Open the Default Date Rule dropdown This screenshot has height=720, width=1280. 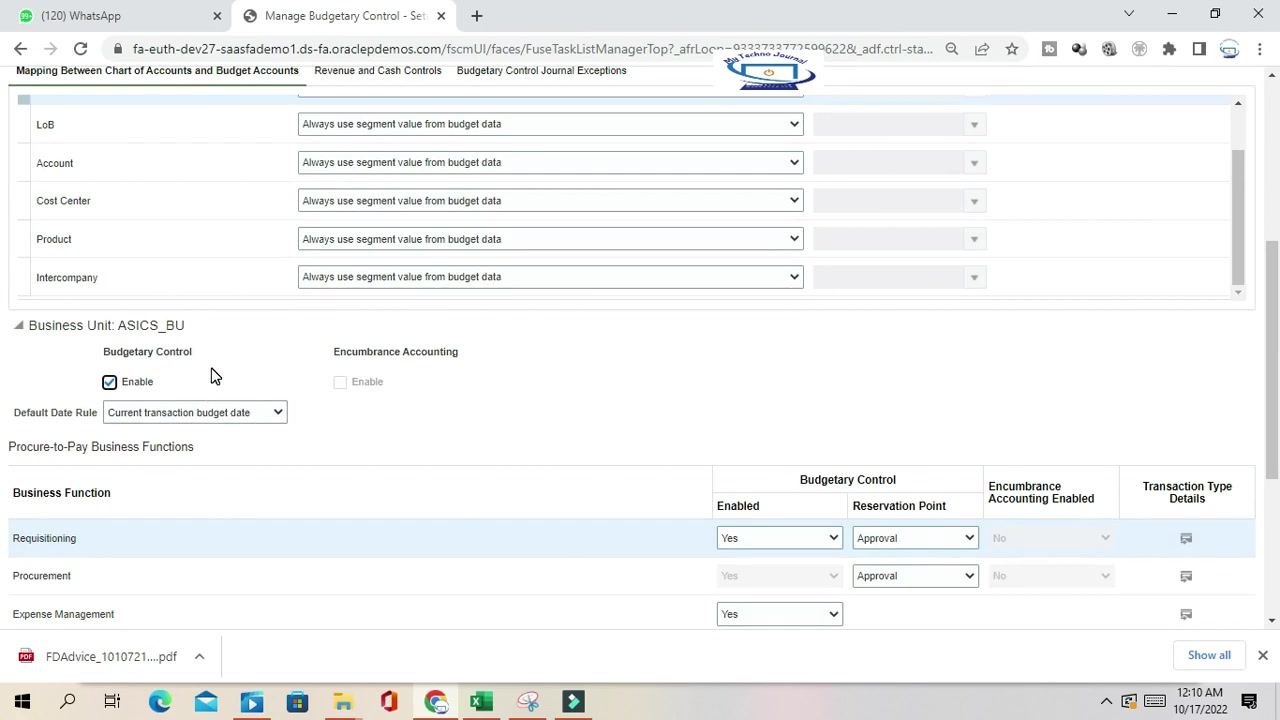(x=195, y=412)
